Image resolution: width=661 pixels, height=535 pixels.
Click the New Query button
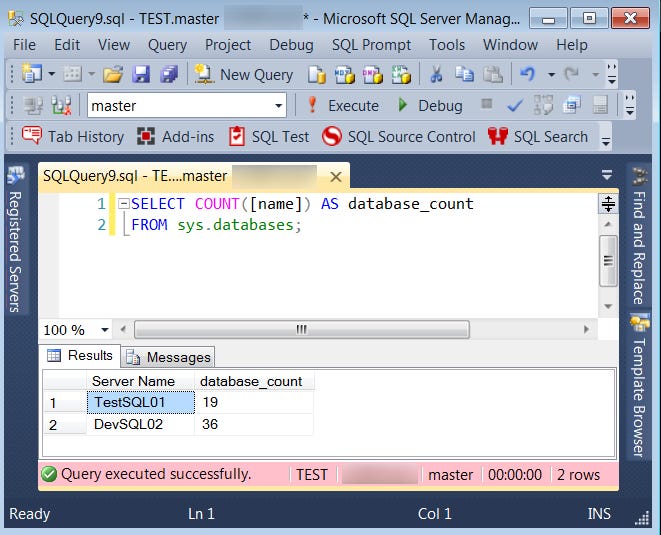tap(243, 74)
